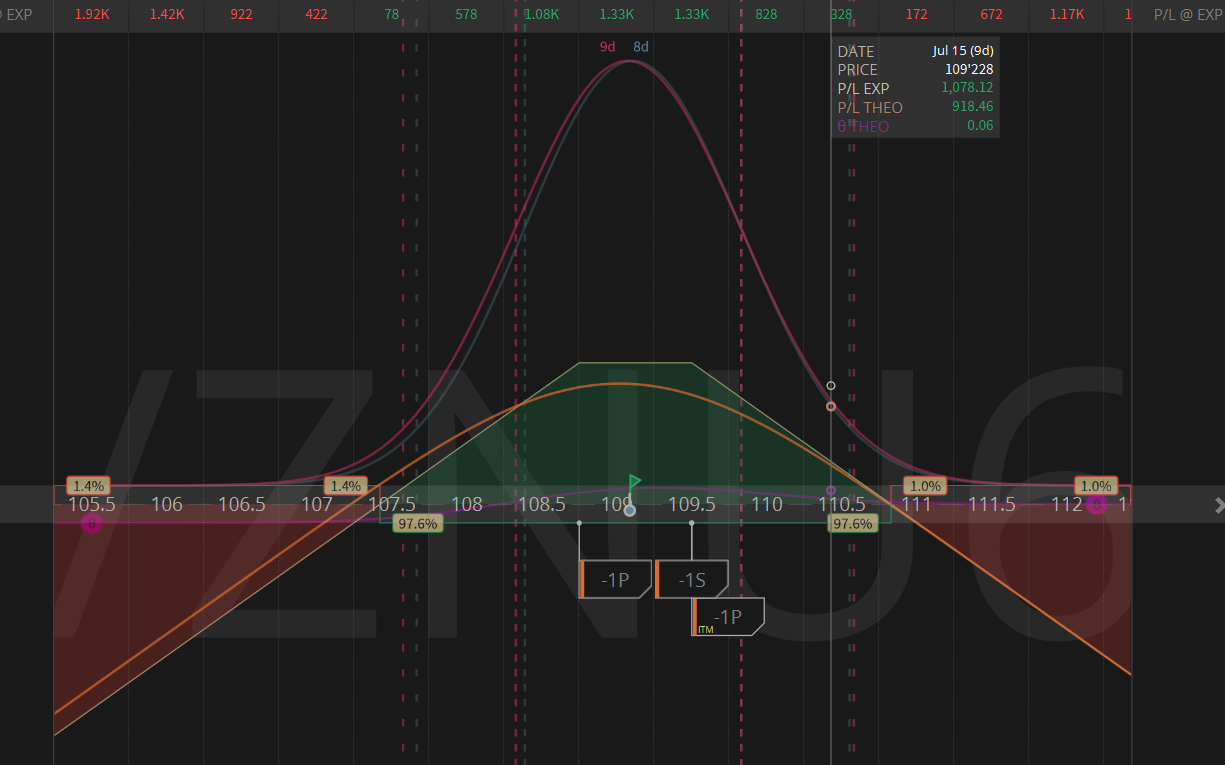Click the small purple circle near 110.5
The width and height of the screenshot is (1225, 765).
(831, 490)
